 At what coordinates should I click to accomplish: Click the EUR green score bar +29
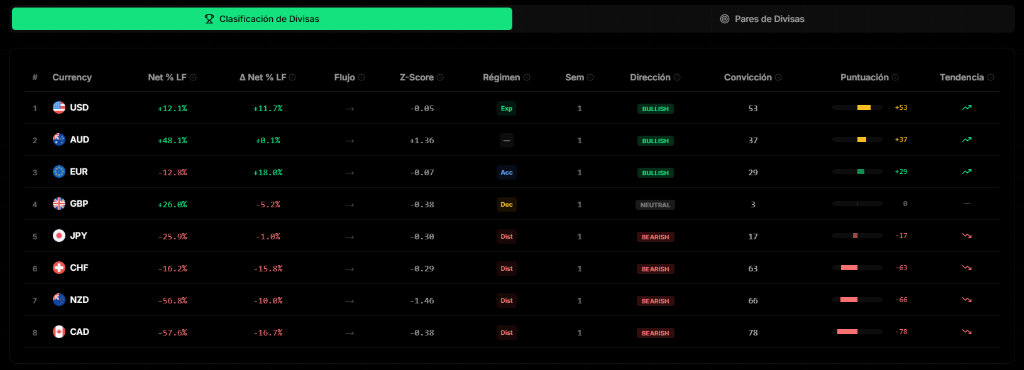click(857, 172)
